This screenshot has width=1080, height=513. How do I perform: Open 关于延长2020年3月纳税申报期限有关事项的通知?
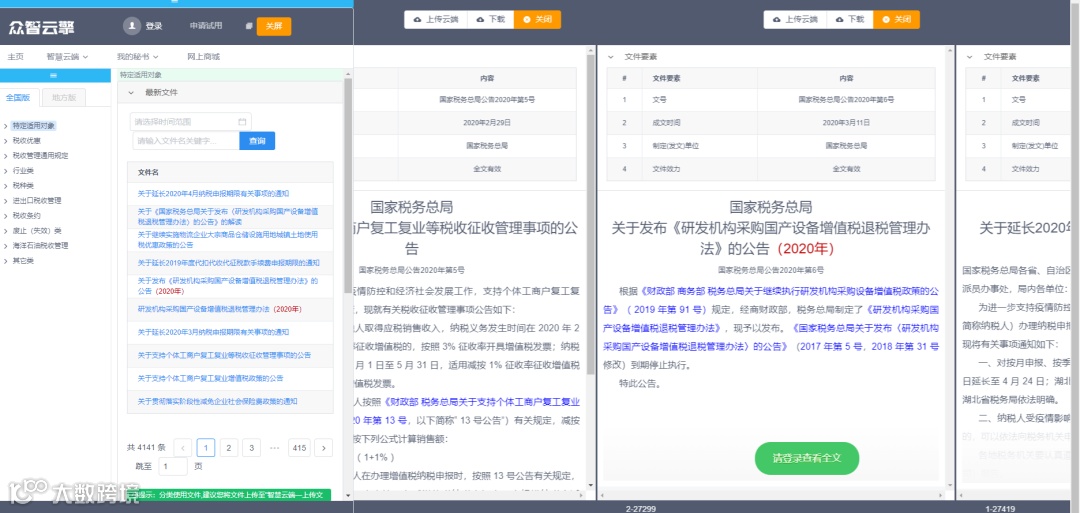pos(214,332)
